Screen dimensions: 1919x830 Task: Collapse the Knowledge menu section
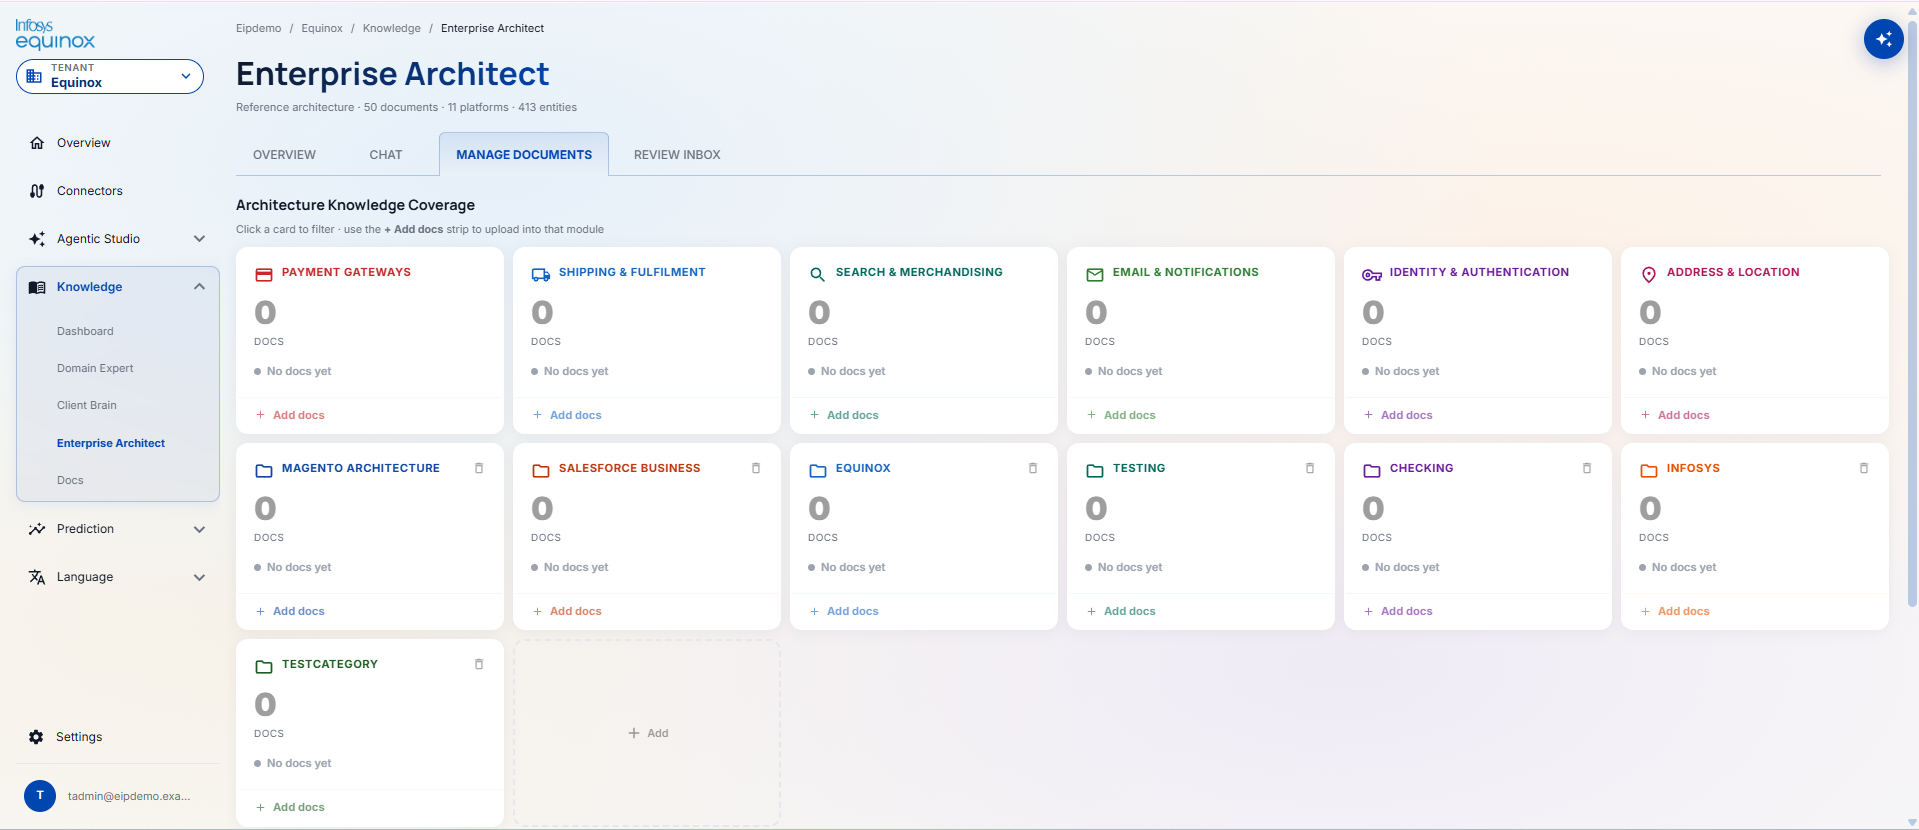click(x=199, y=287)
